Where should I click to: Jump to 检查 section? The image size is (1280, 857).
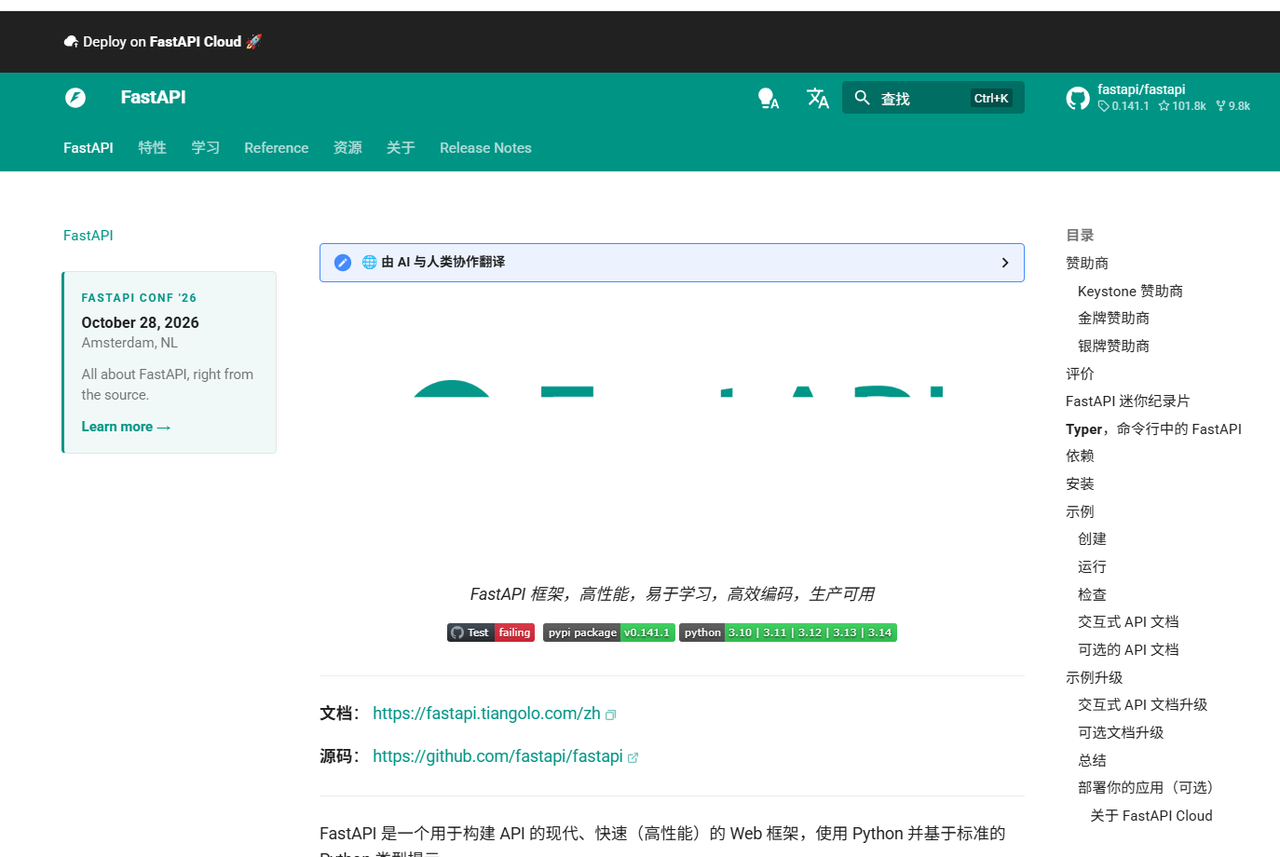click(x=1092, y=594)
